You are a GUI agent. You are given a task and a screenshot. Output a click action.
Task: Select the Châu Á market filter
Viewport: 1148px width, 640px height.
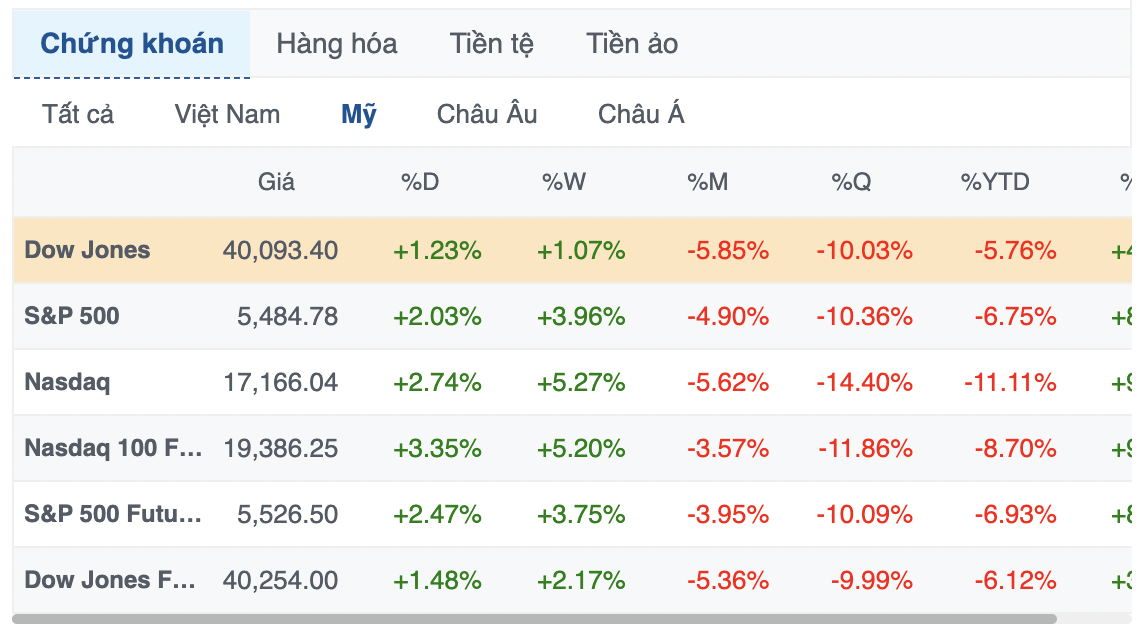641,114
